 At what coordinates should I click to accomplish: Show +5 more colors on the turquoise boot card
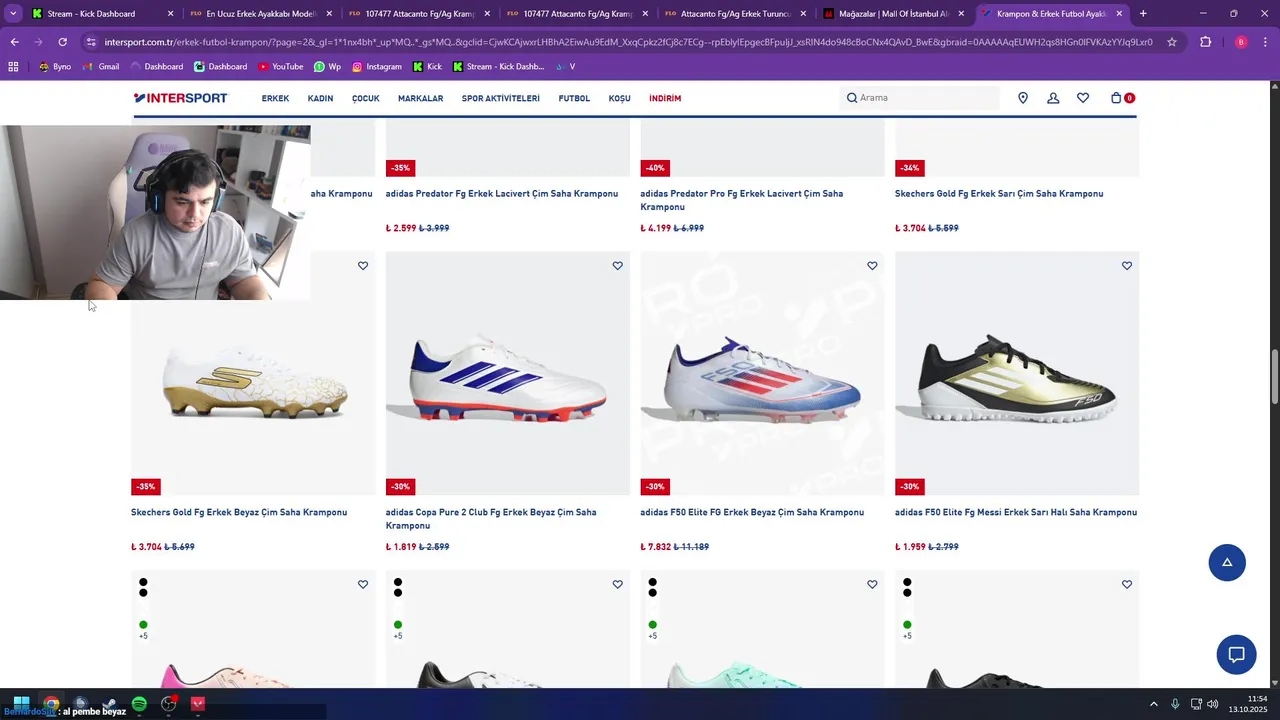click(652, 636)
